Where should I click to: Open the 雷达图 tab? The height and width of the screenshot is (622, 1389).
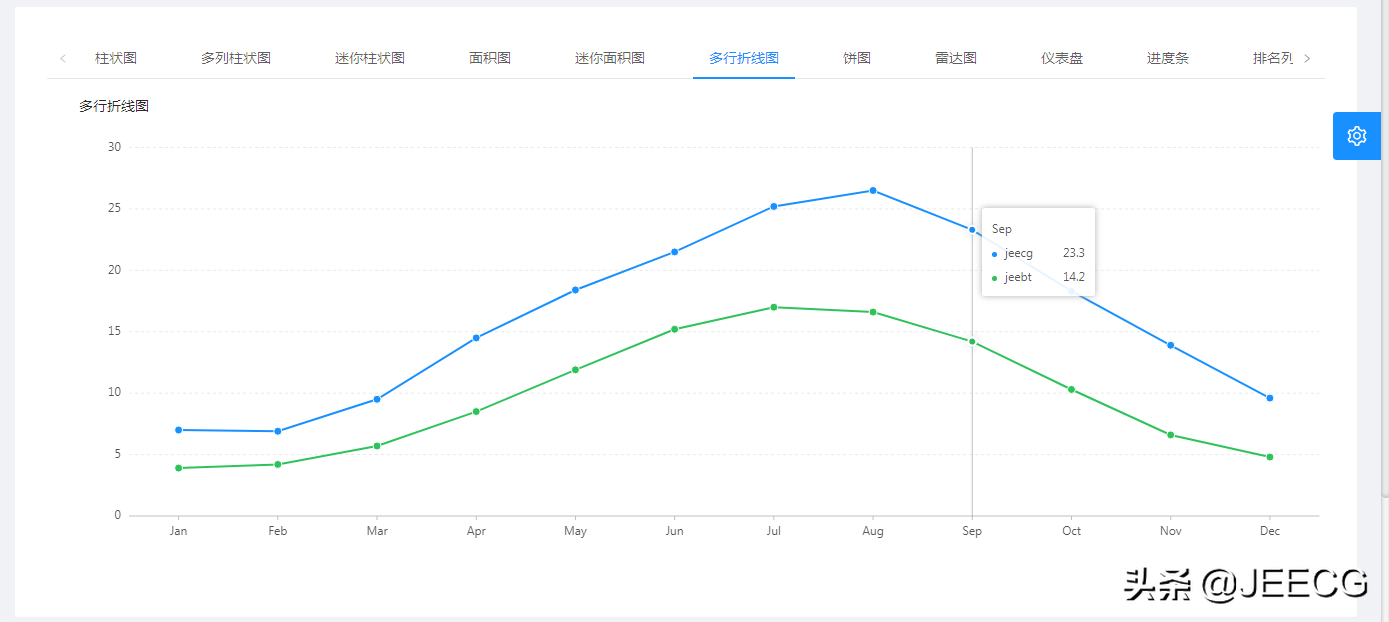(x=956, y=58)
